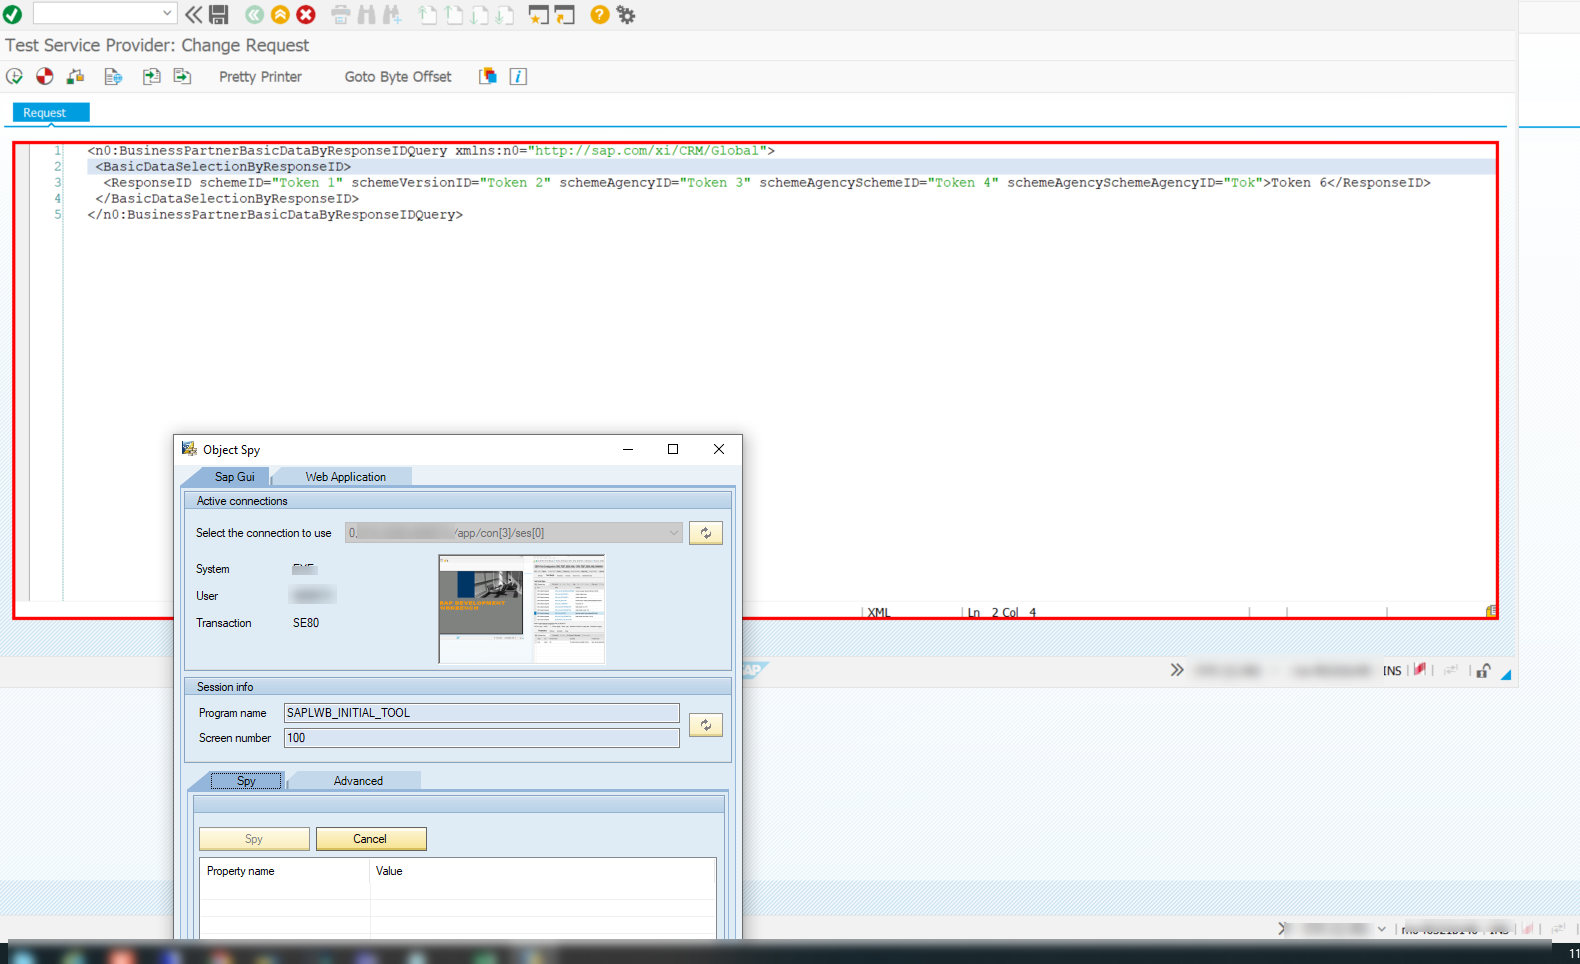Refresh the active connections list
1580x964 pixels.
pyautogui.click(x=706, y=533)
